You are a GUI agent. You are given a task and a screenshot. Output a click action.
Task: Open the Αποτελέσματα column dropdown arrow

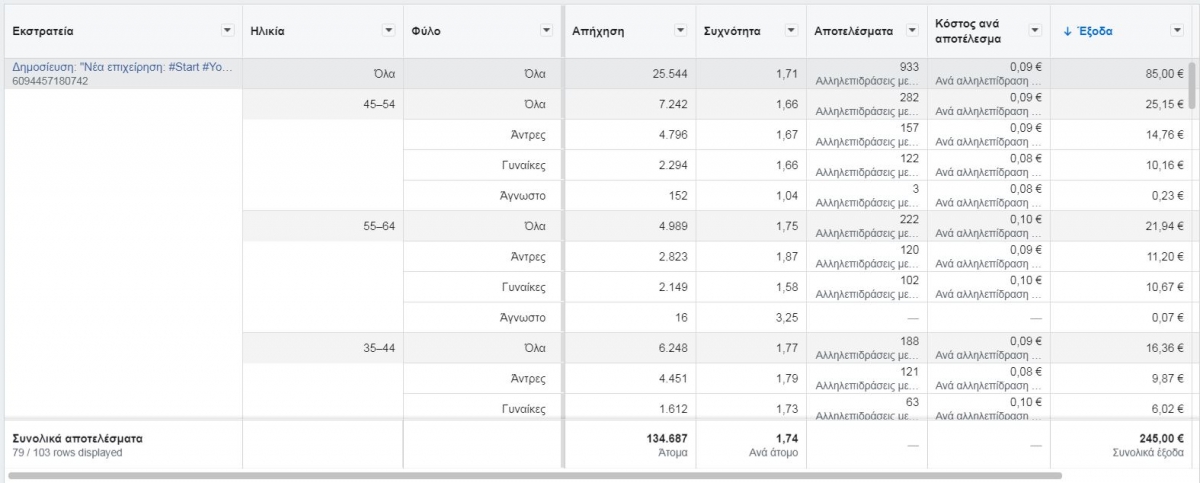[x=912, y=31]
